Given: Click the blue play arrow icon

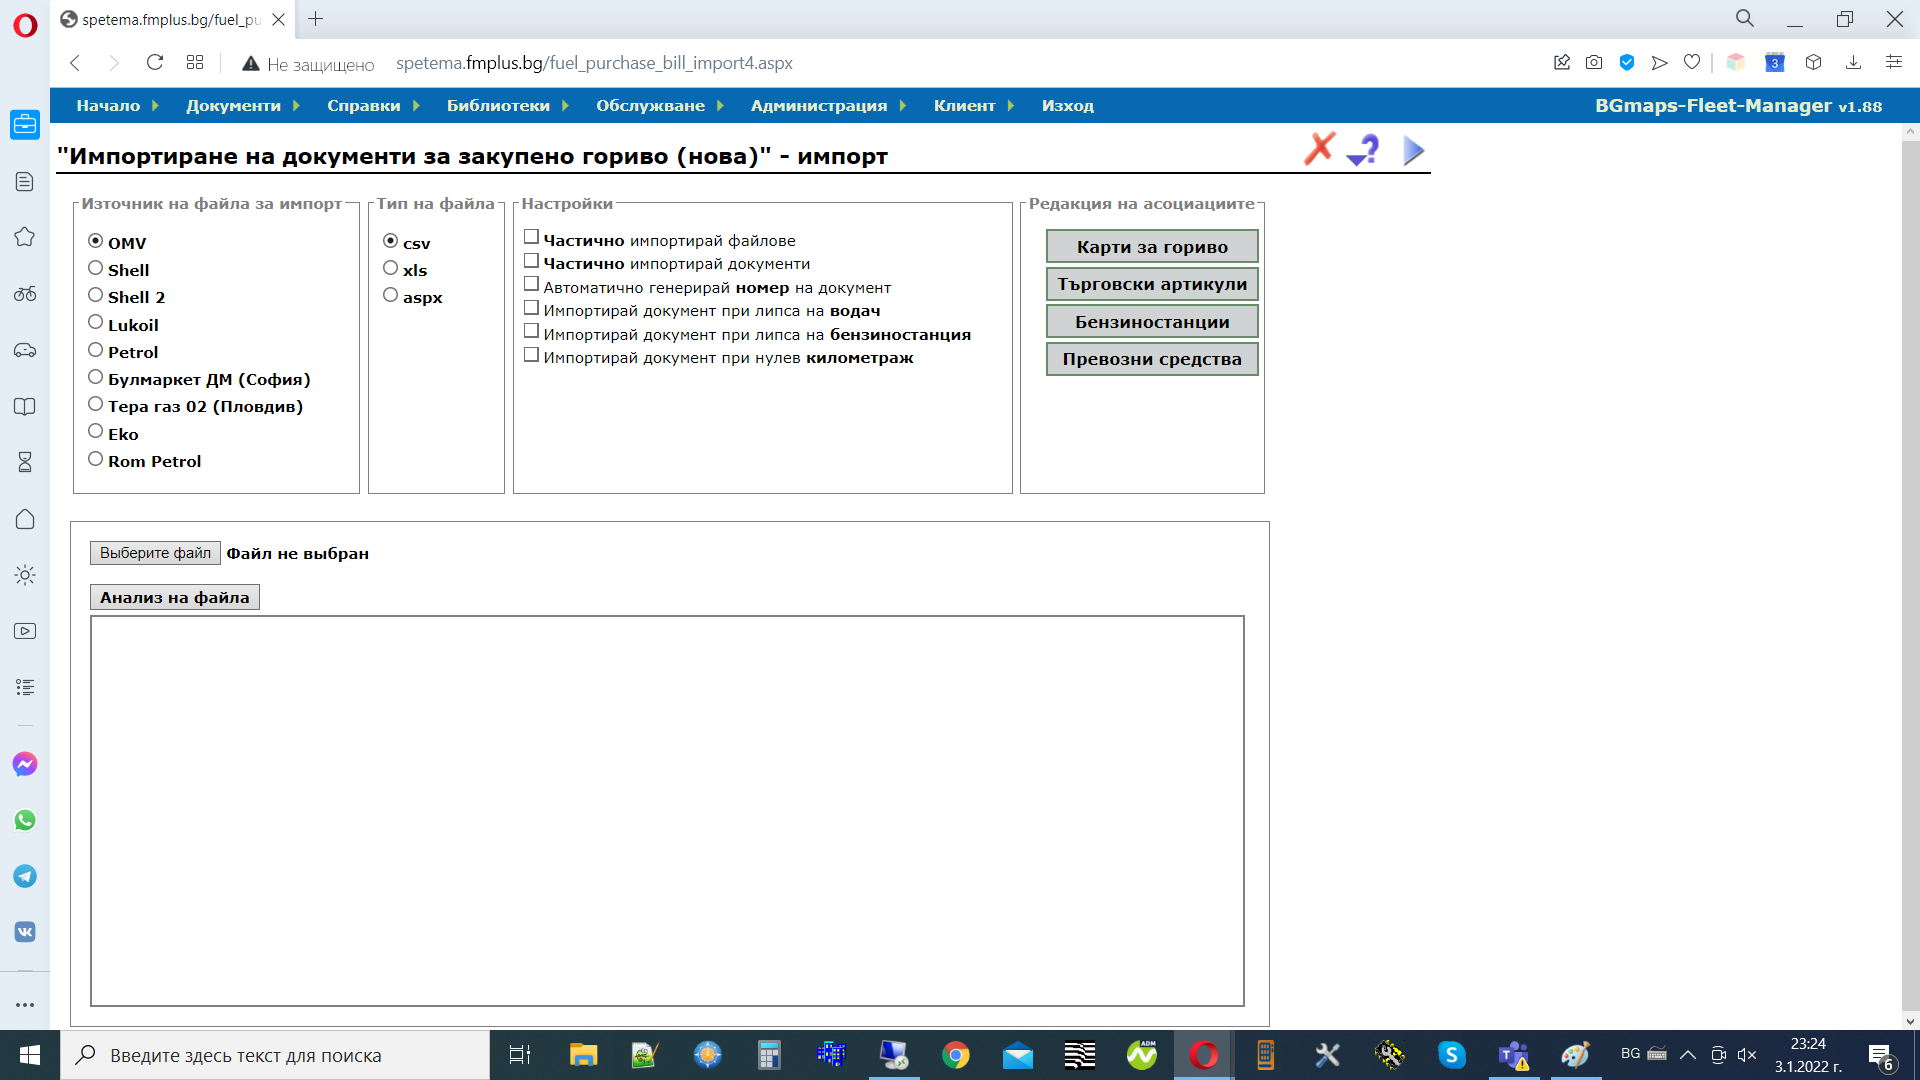Looking at the screenshot, I should click(x=1413, y=151).
